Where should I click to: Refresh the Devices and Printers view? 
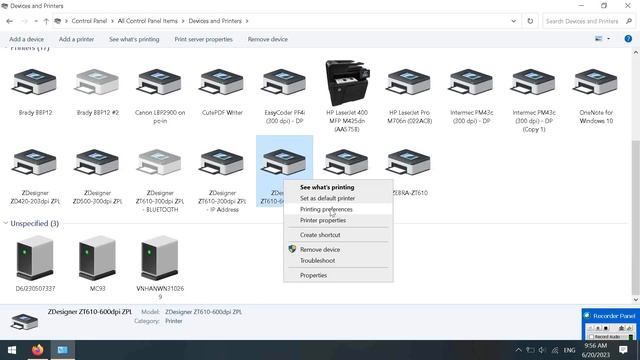tap(530, 21)
